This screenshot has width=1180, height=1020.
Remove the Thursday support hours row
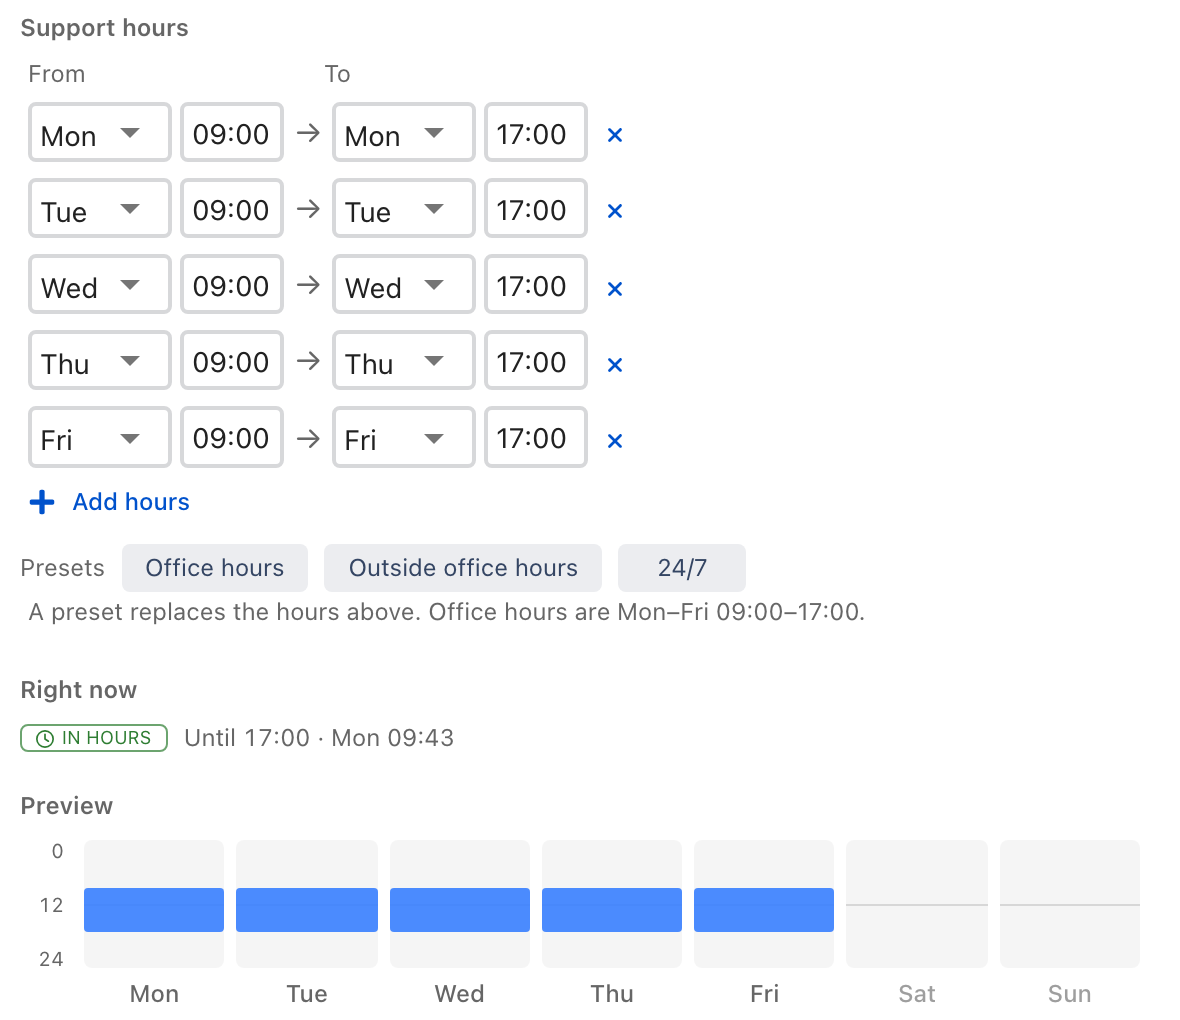pyautogui.click(x=615, y=364)
